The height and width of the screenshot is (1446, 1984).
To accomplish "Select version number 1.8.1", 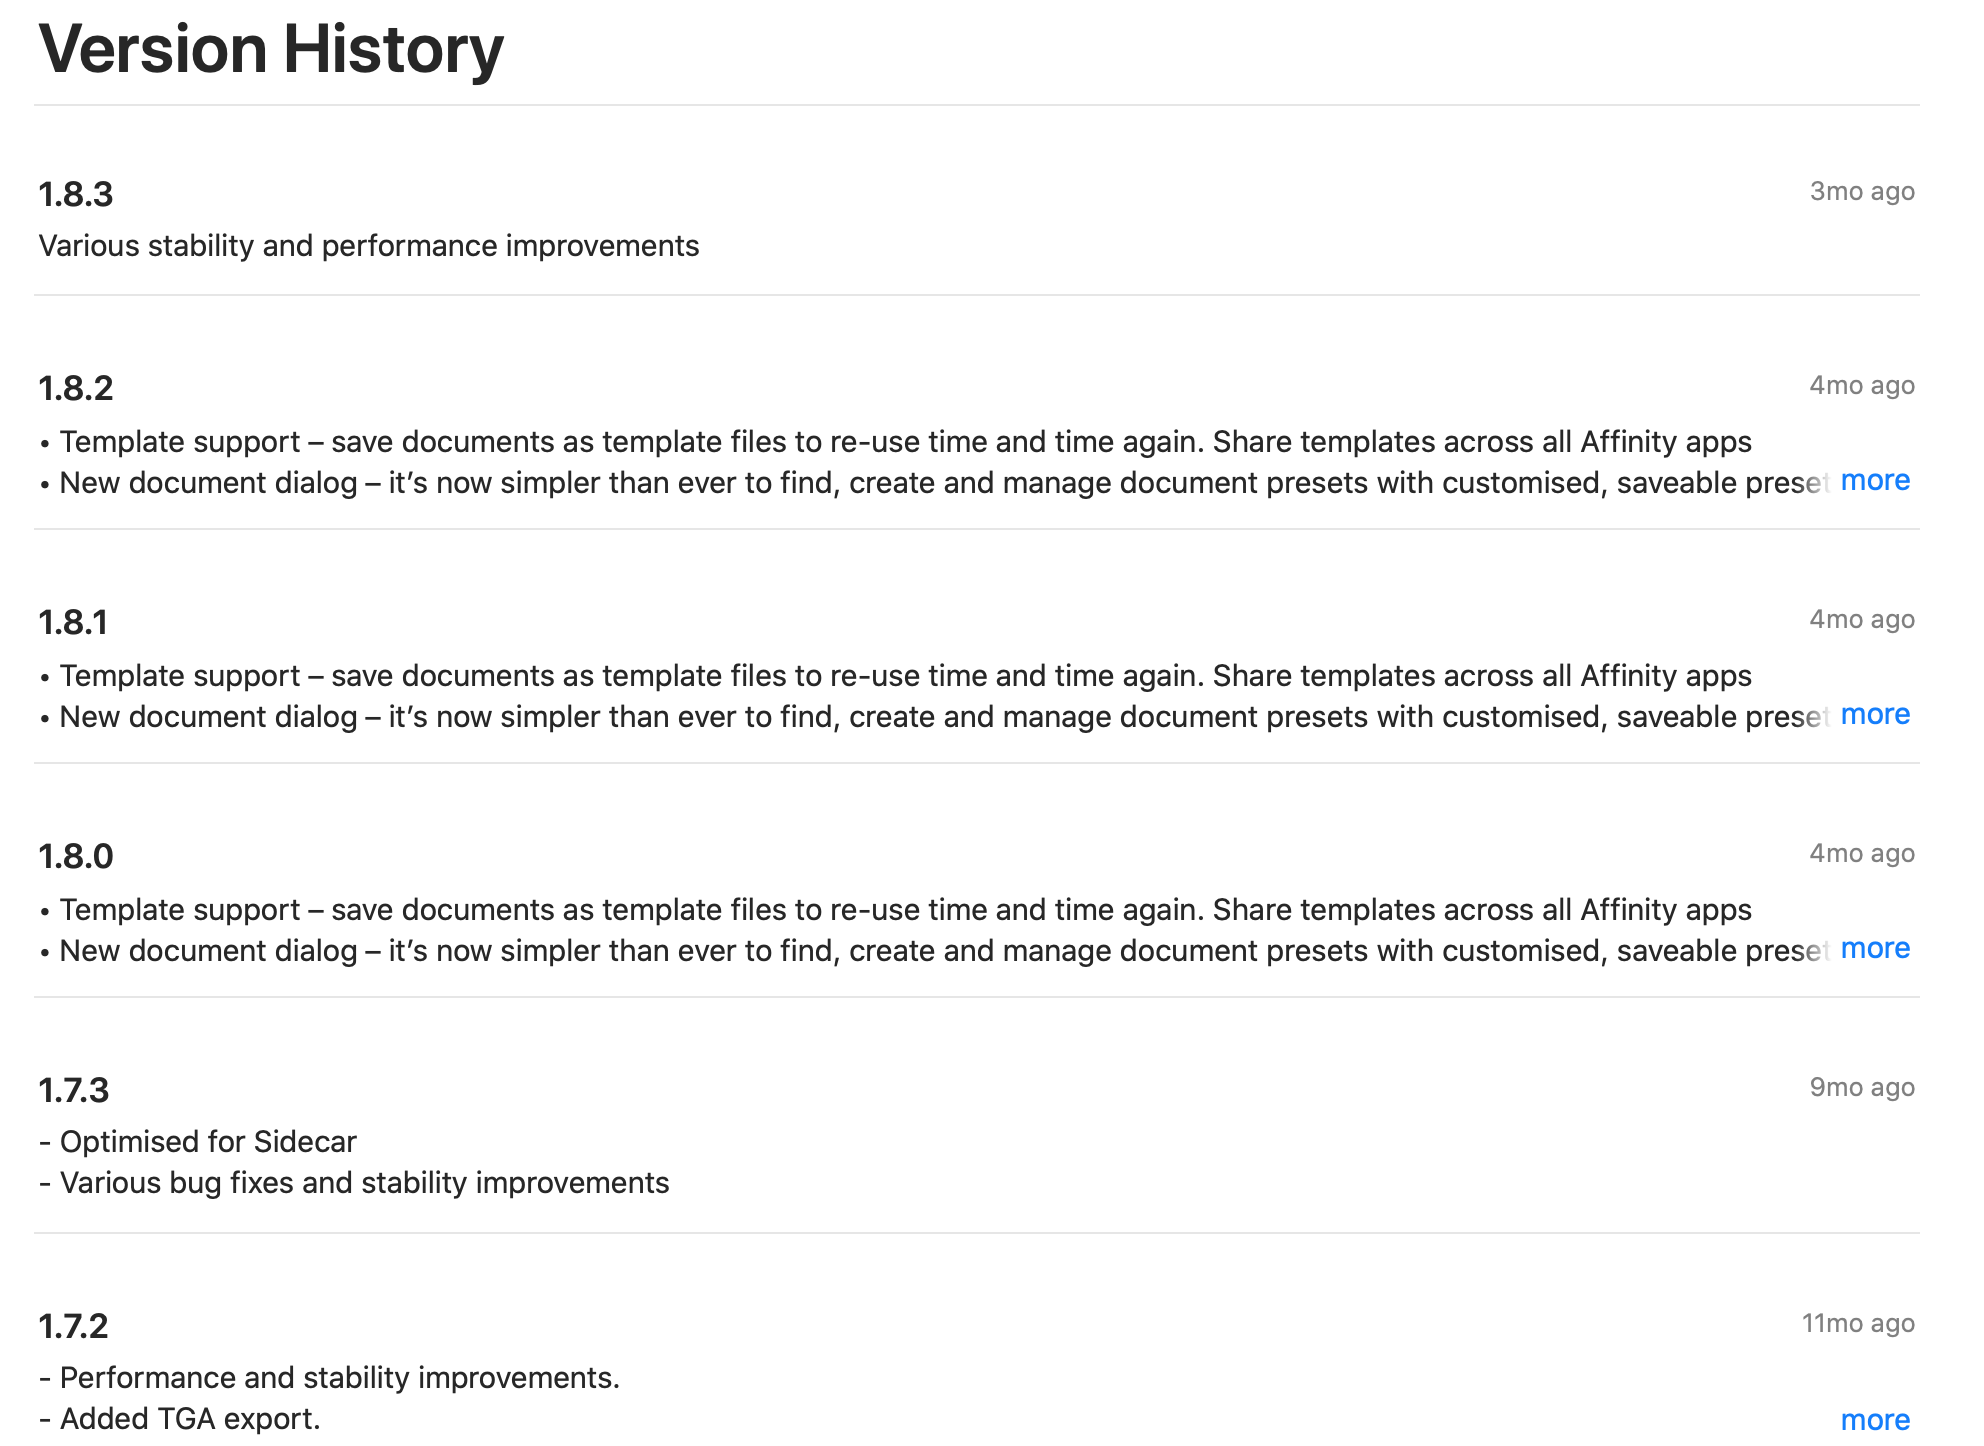I will (73, 622).
